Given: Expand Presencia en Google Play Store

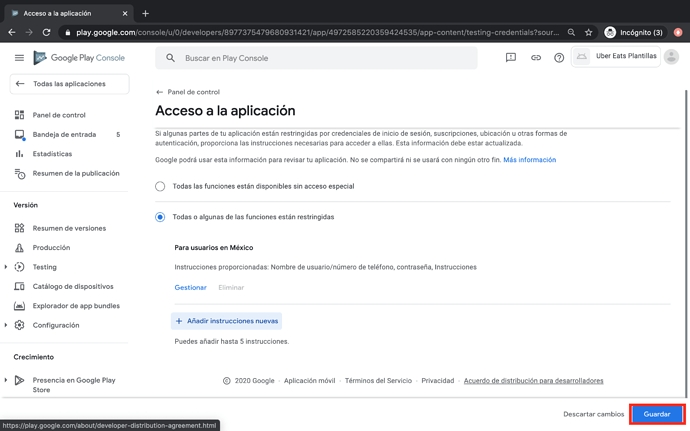Looking at the screenshot, I should pos(6,380).
